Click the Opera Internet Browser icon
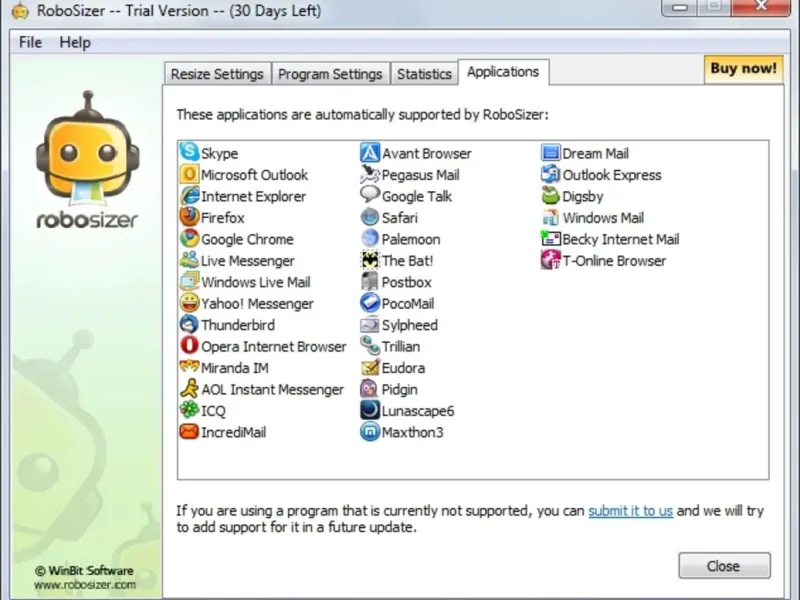Screen dimensions: 800x600 point(189,345)
